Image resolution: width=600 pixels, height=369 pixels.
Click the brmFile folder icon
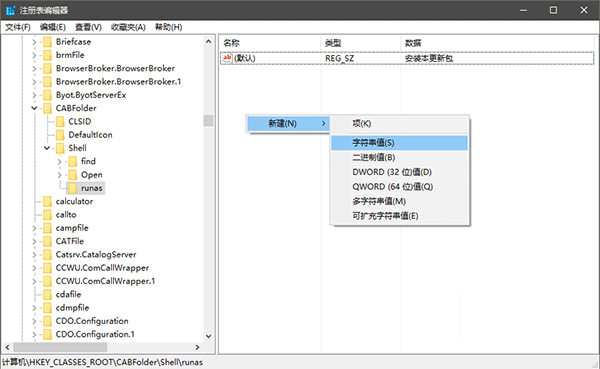click(x=47, y=55)
